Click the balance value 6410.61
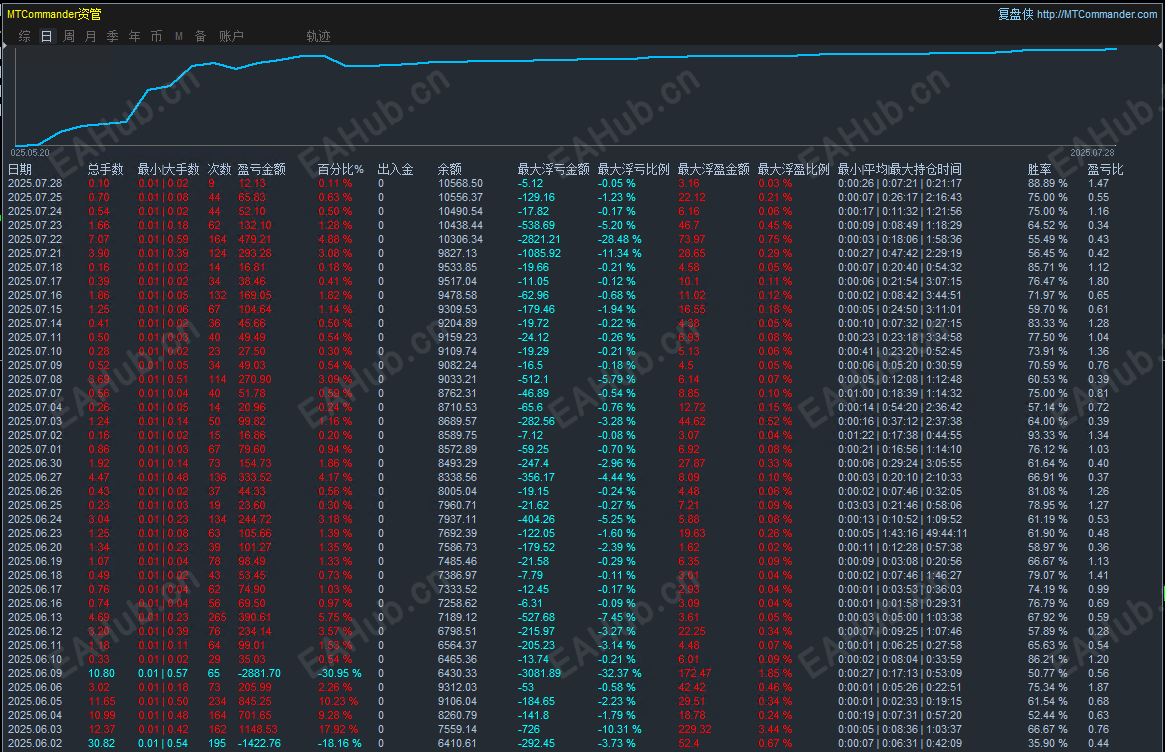 point(458,743)
